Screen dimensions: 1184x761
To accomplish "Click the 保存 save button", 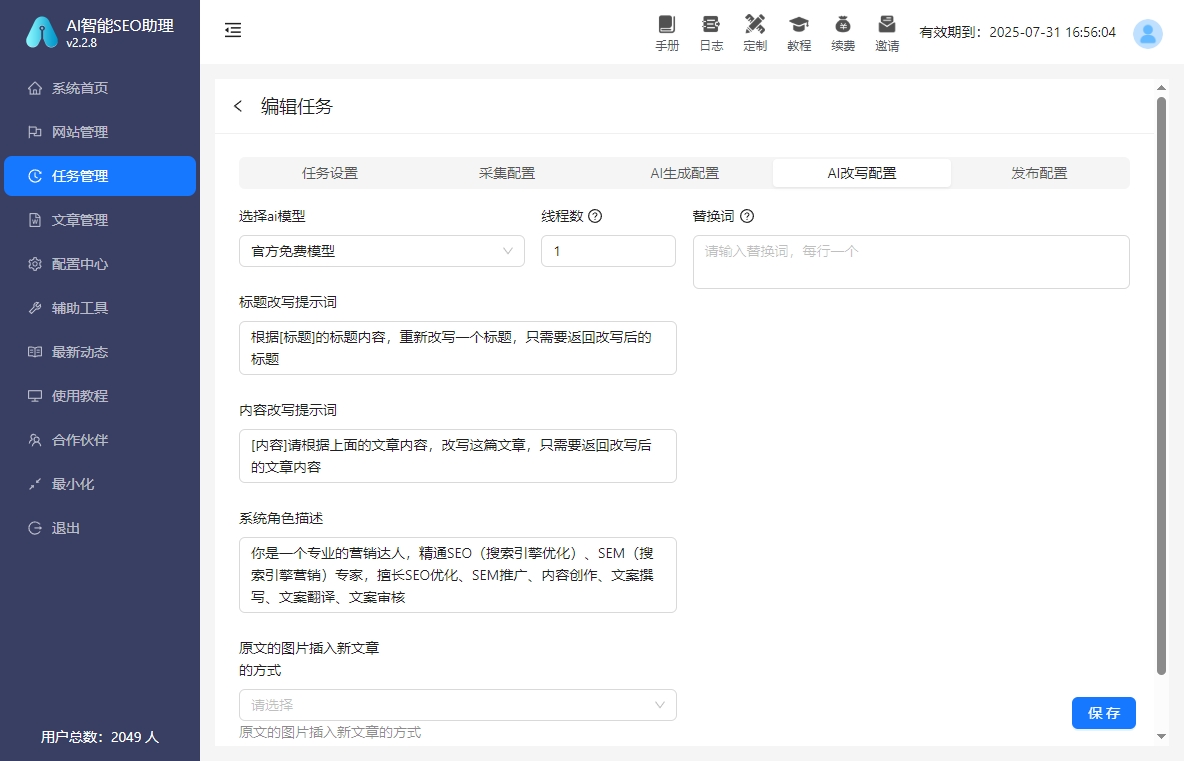I will pyautogui.click(x=1103, y=713).
